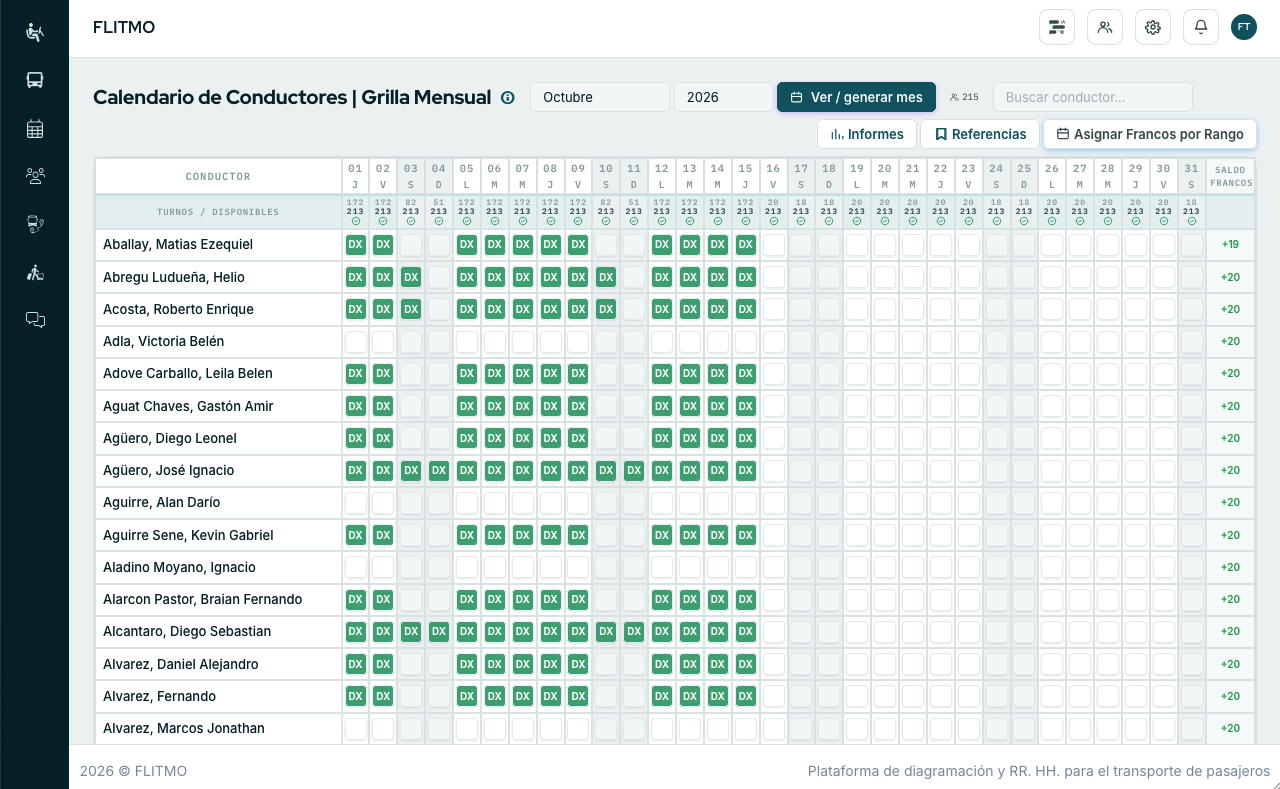Toggle DX on day 15 for Alvarez, Fernando
Image resolution: width=1280 pixels, height=789 pixels.
point(745,696)
